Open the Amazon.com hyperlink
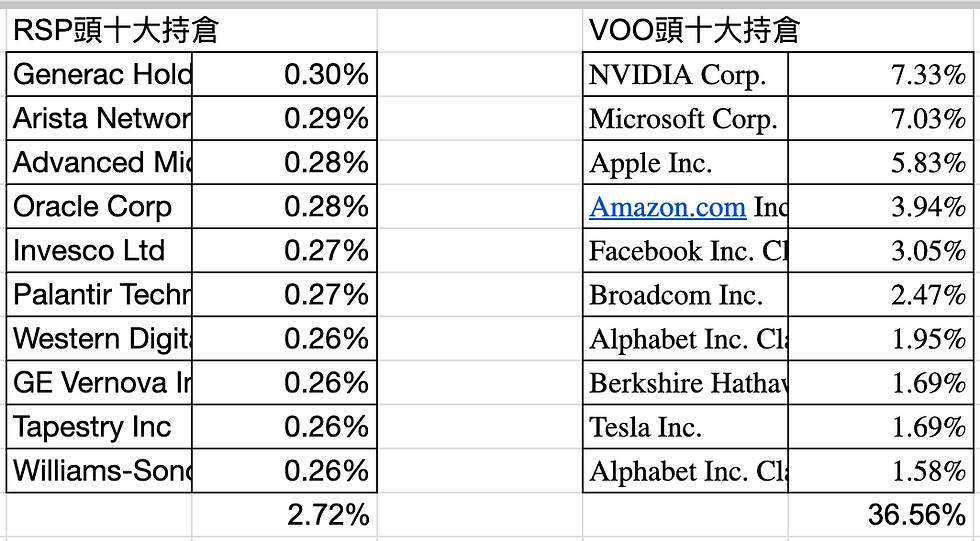Viewport: 980px width, 541px height. coord(668,207)
